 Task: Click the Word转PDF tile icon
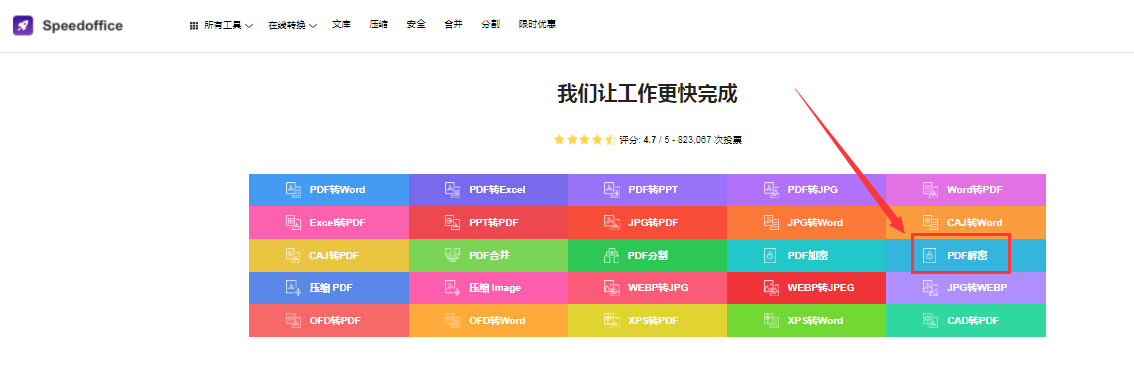pyautogui.click(x=930, y=190)
